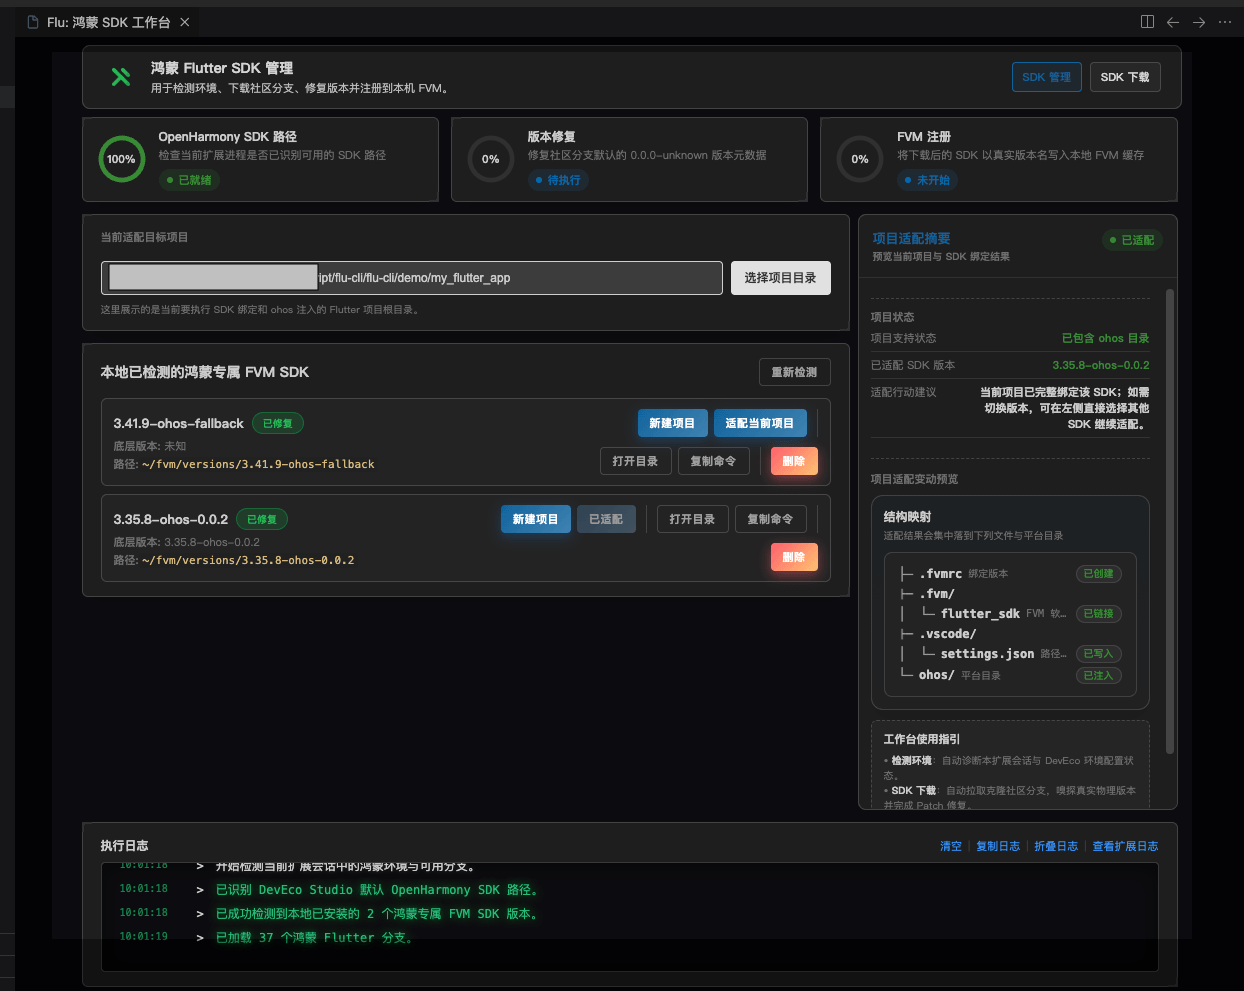The height and width of the screenshot is (991, 1244).
Task: Close the Flu 鸿蒙 SDK 工作台 tab
Action: (x=184, y=22)
